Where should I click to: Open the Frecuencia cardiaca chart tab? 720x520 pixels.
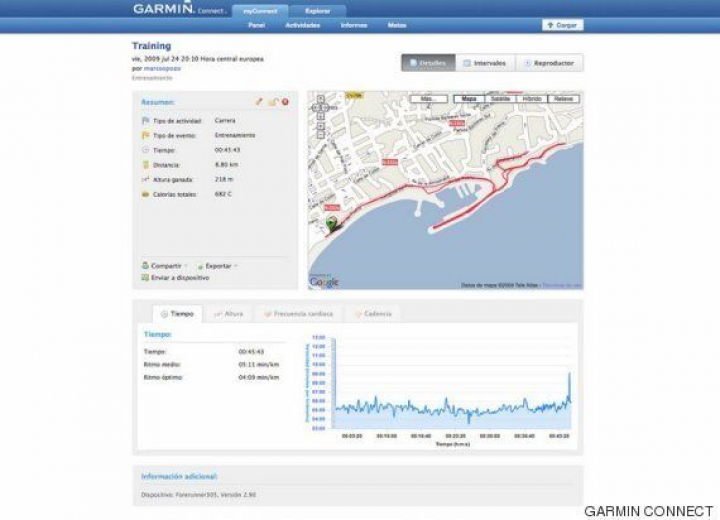(298, 314)
